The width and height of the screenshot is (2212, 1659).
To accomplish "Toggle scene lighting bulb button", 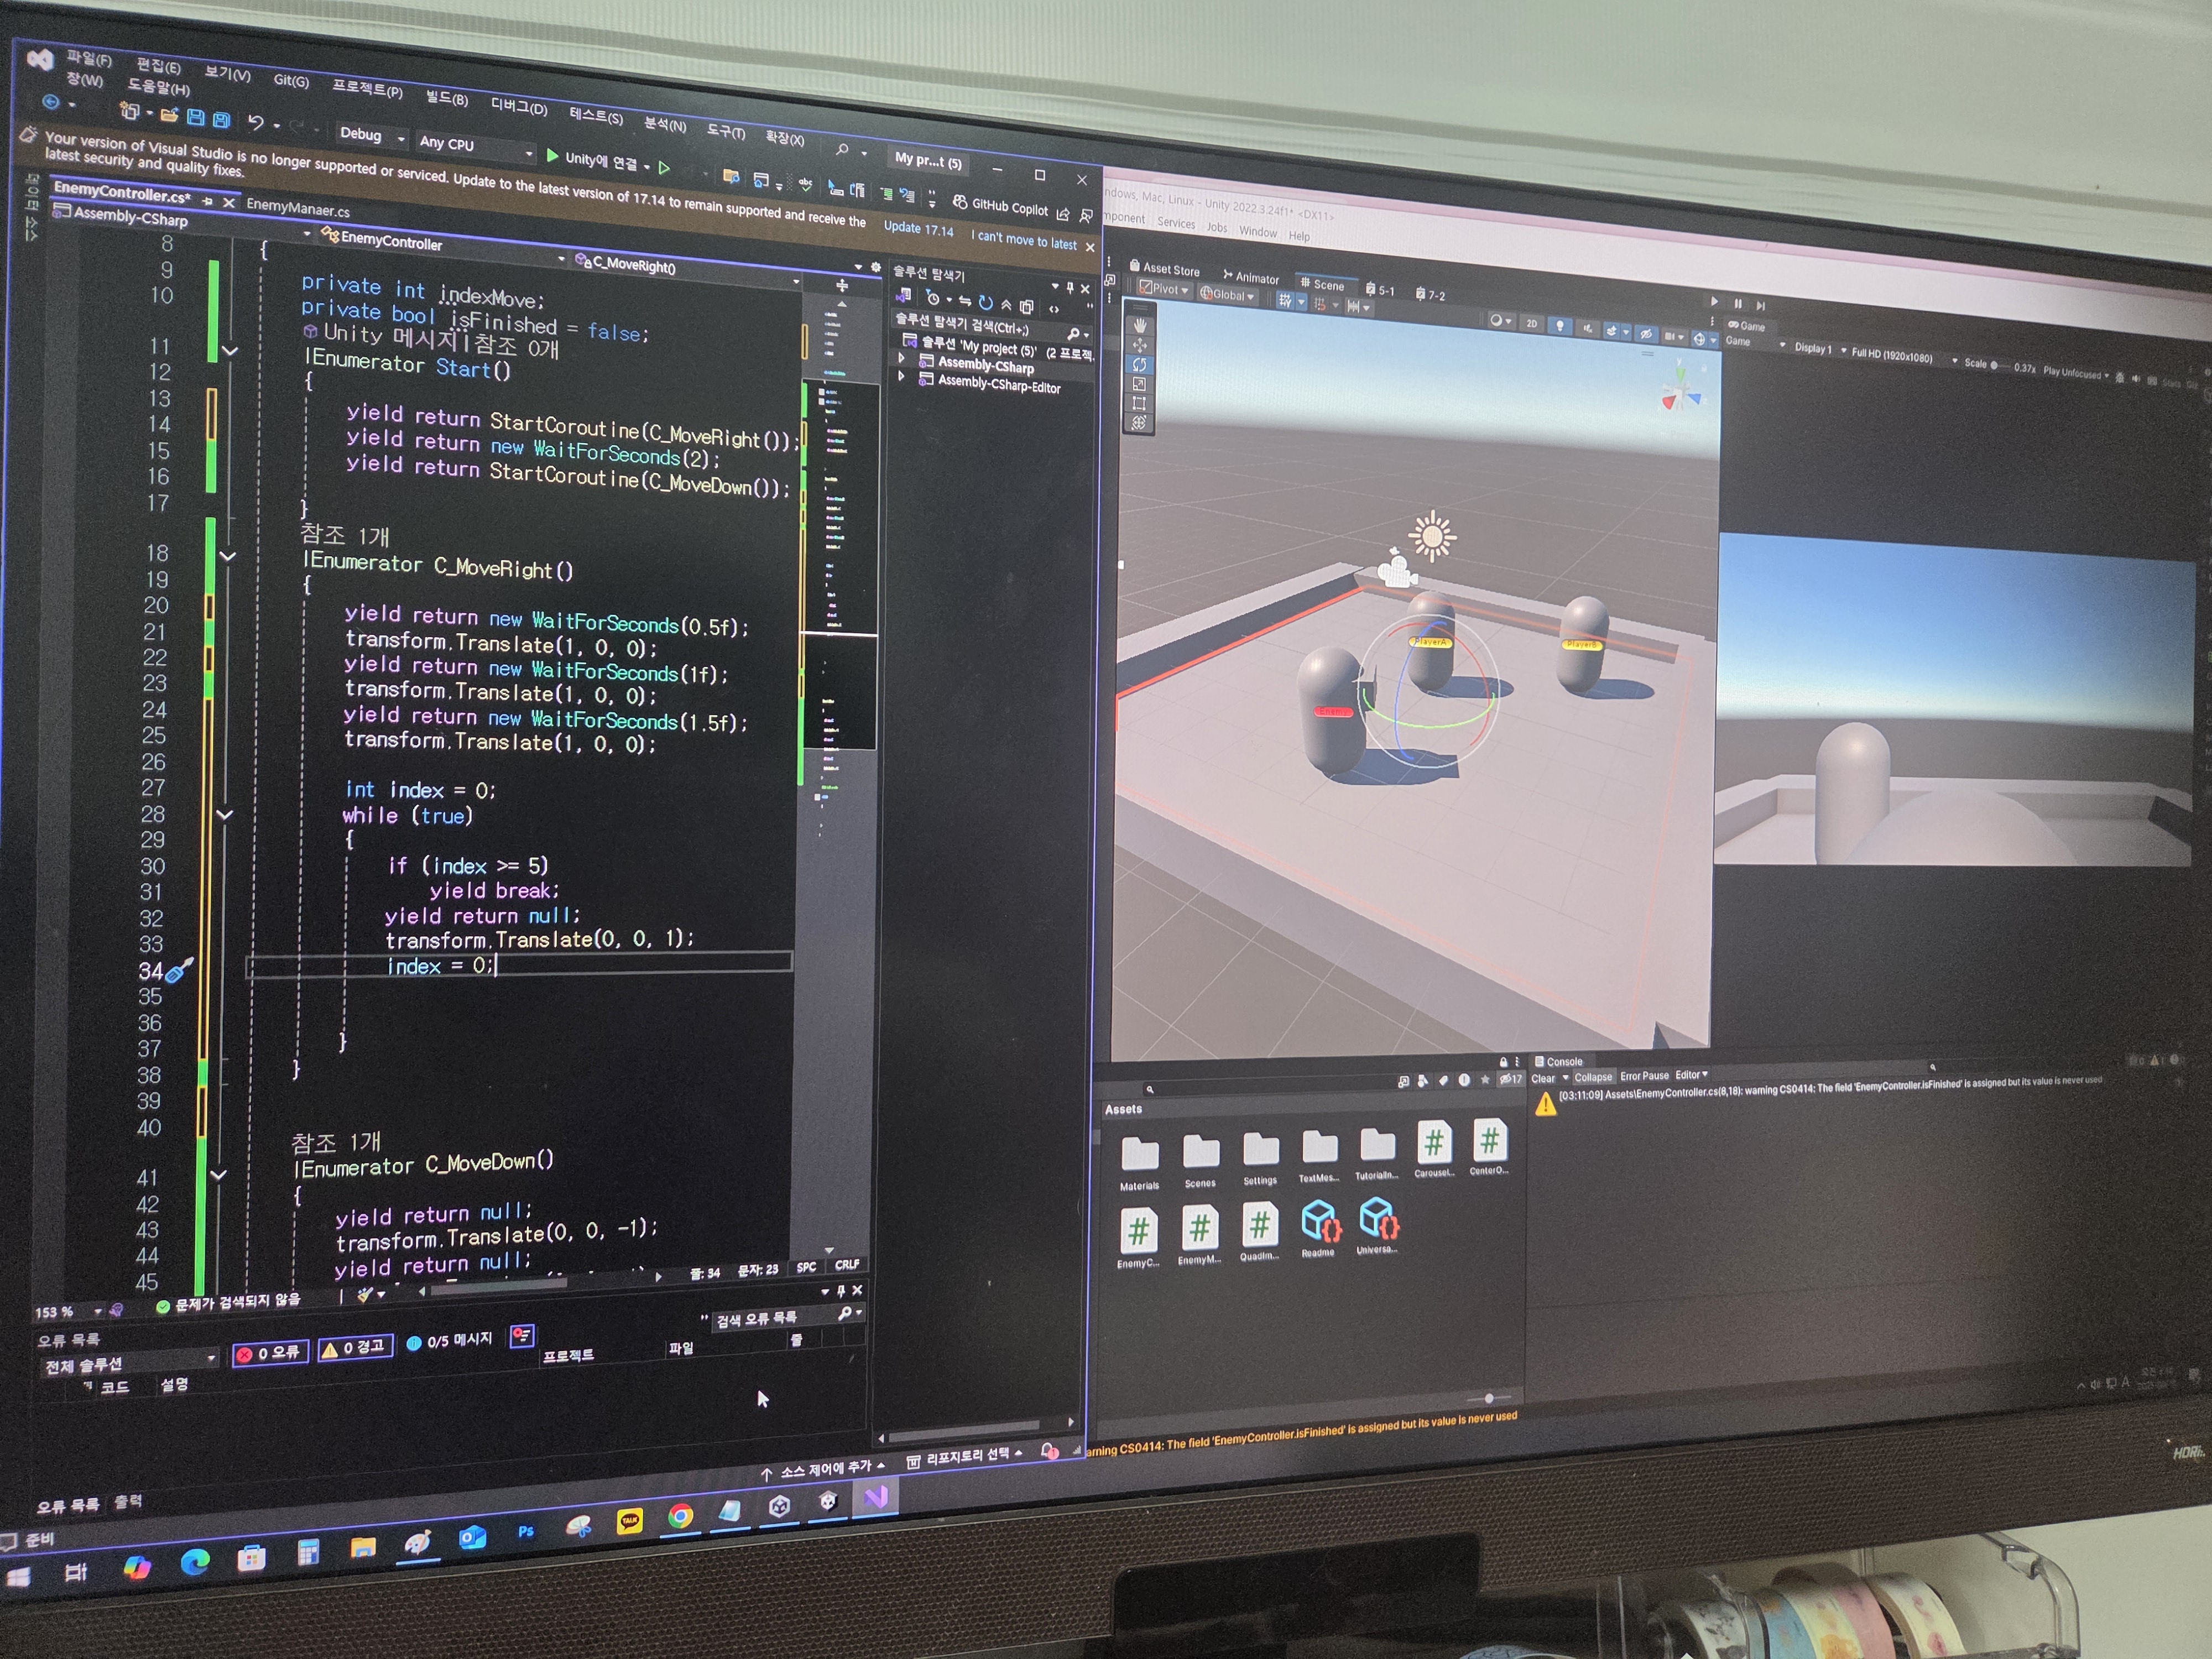I will pos(1559,325).
